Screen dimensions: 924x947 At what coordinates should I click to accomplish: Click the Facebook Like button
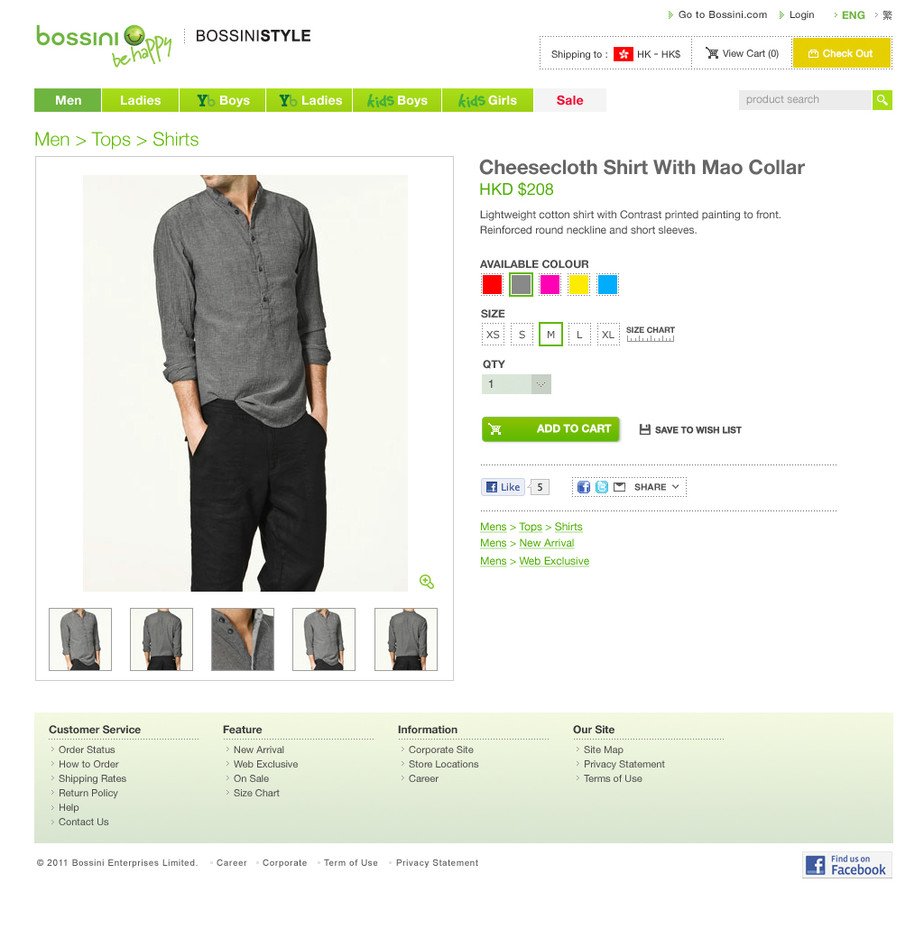502,487
